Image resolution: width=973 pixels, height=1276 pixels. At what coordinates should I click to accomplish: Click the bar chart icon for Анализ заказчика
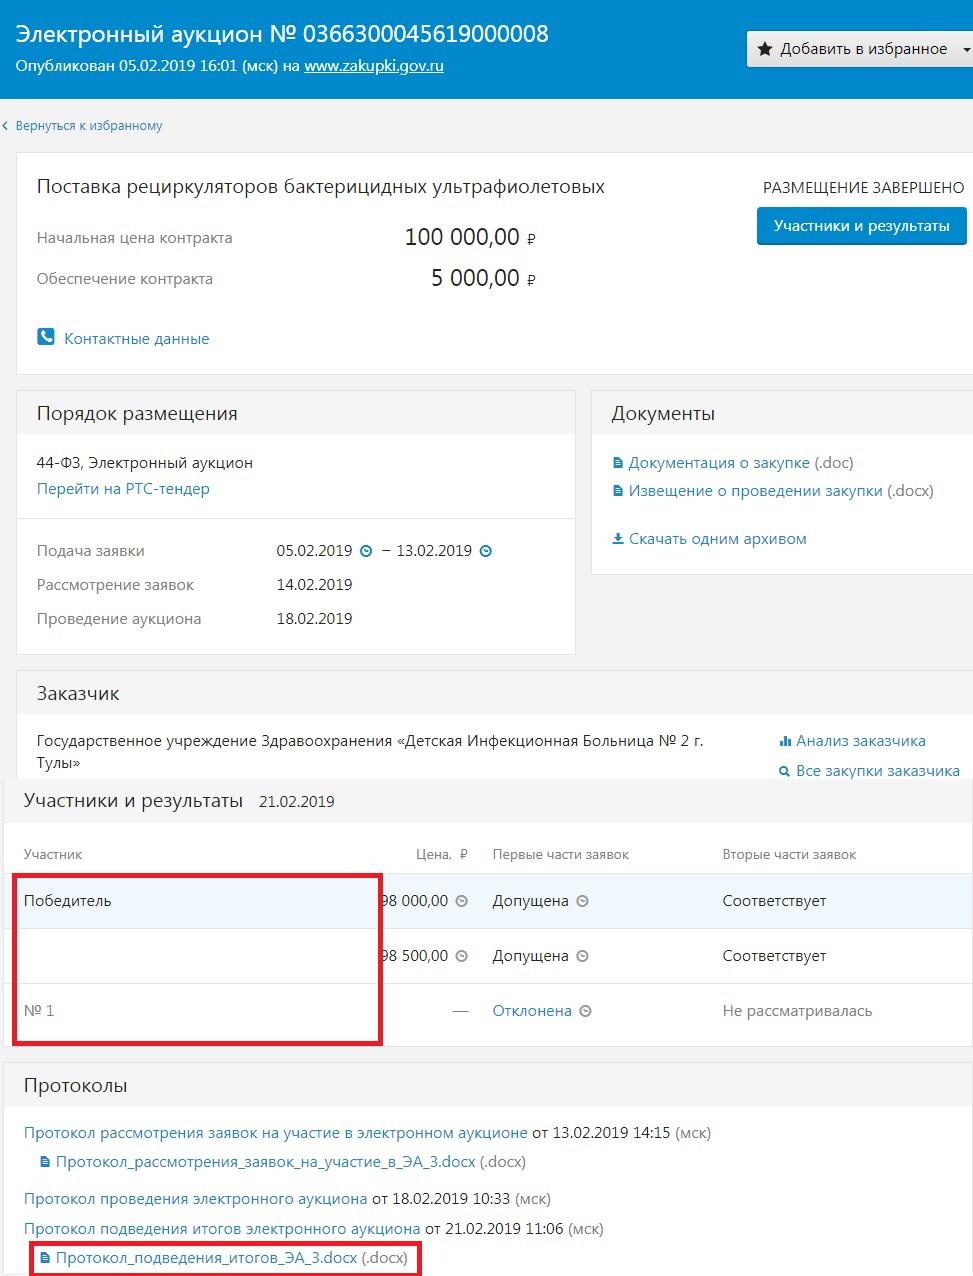785,741
